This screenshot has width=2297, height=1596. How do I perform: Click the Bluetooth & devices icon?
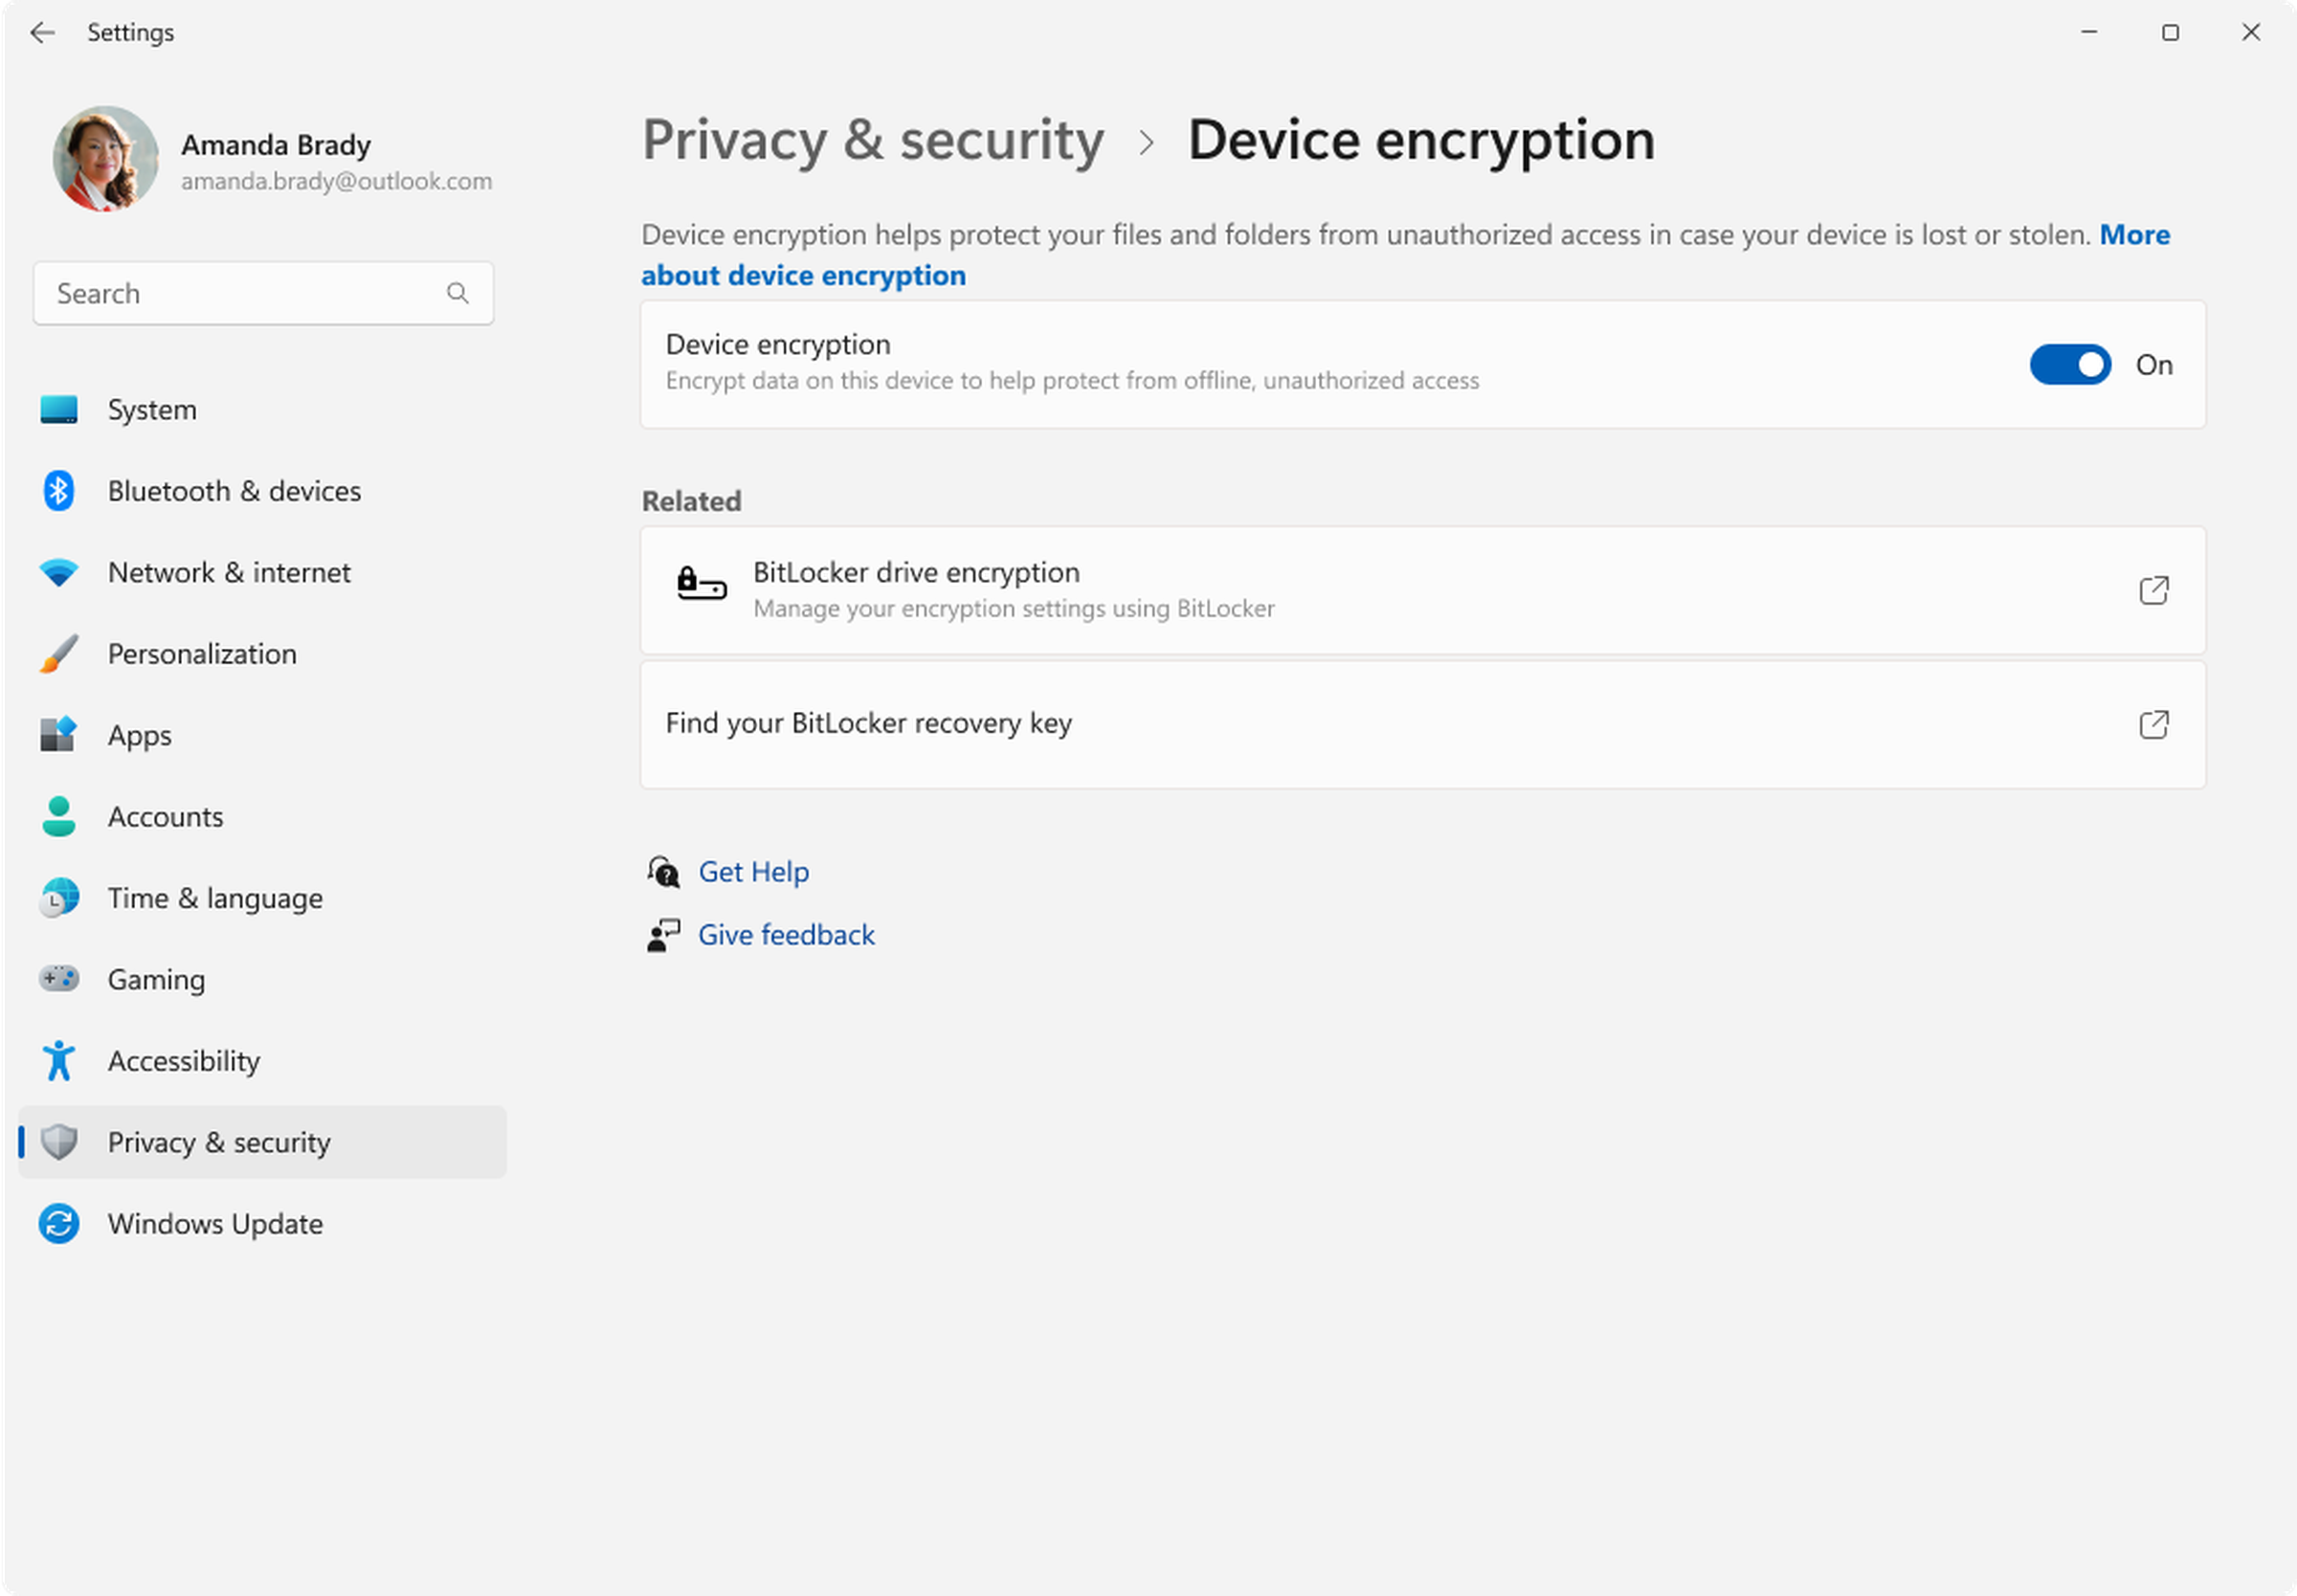coord(61,490)
